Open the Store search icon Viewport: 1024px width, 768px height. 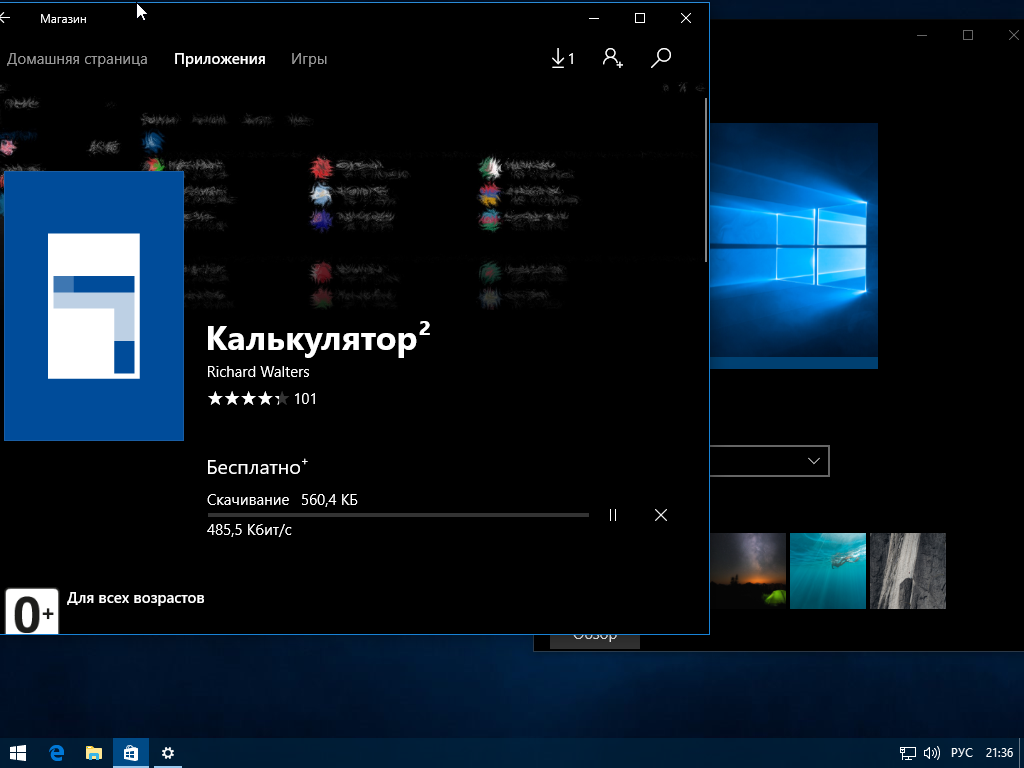(x=660, y=59)
